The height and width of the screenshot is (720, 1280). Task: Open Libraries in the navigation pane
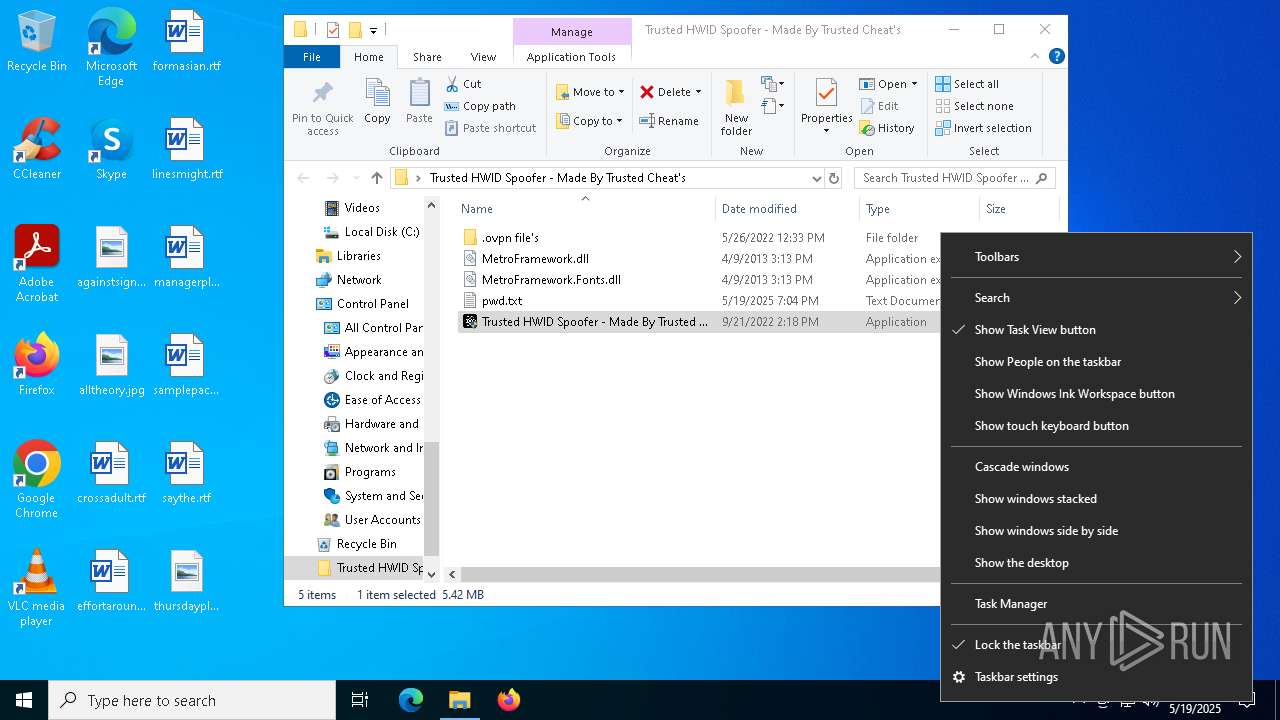358,256
